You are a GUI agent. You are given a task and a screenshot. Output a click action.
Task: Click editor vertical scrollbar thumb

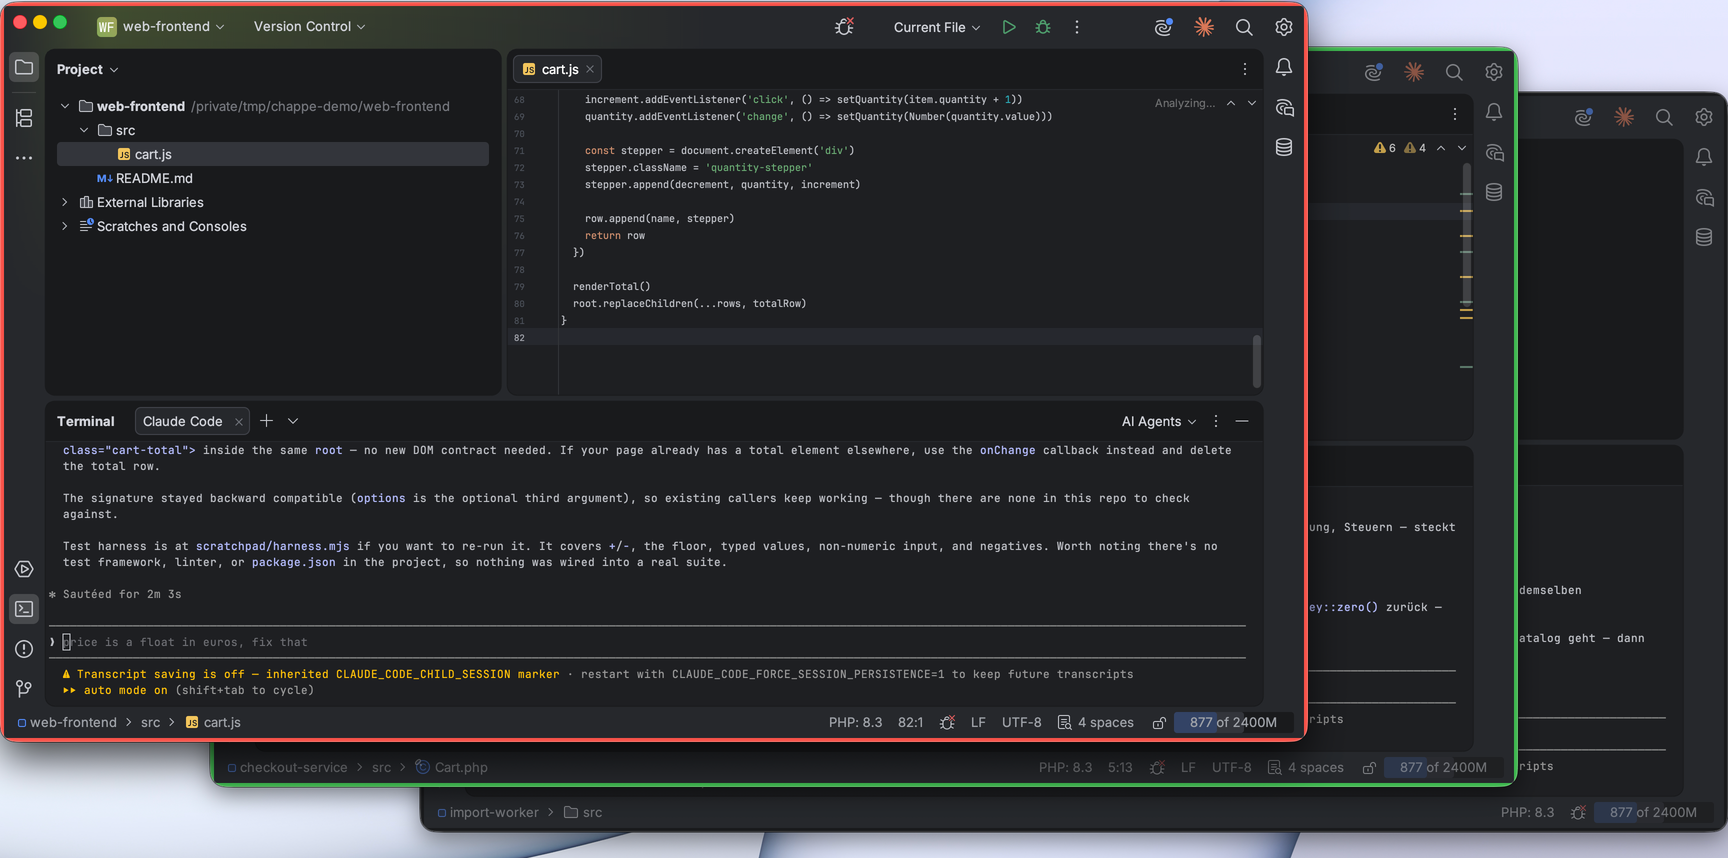pyautogui.click(x=1257, y=361)
